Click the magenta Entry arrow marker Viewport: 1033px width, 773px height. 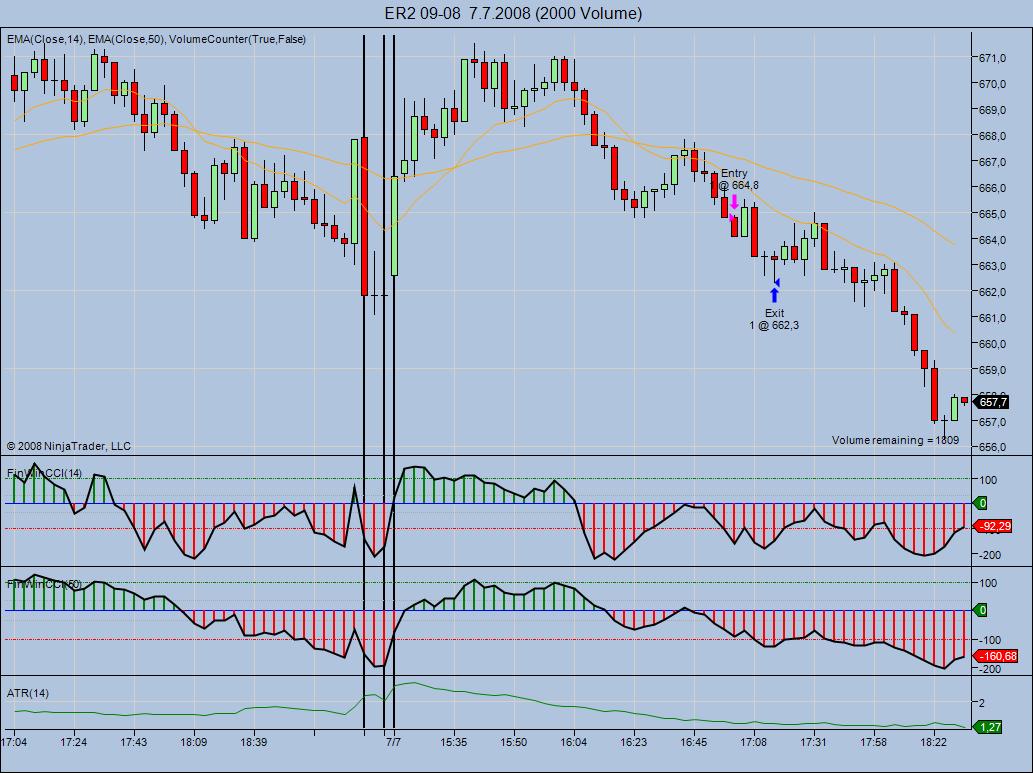pyautogui.click(x=734, y=201)
